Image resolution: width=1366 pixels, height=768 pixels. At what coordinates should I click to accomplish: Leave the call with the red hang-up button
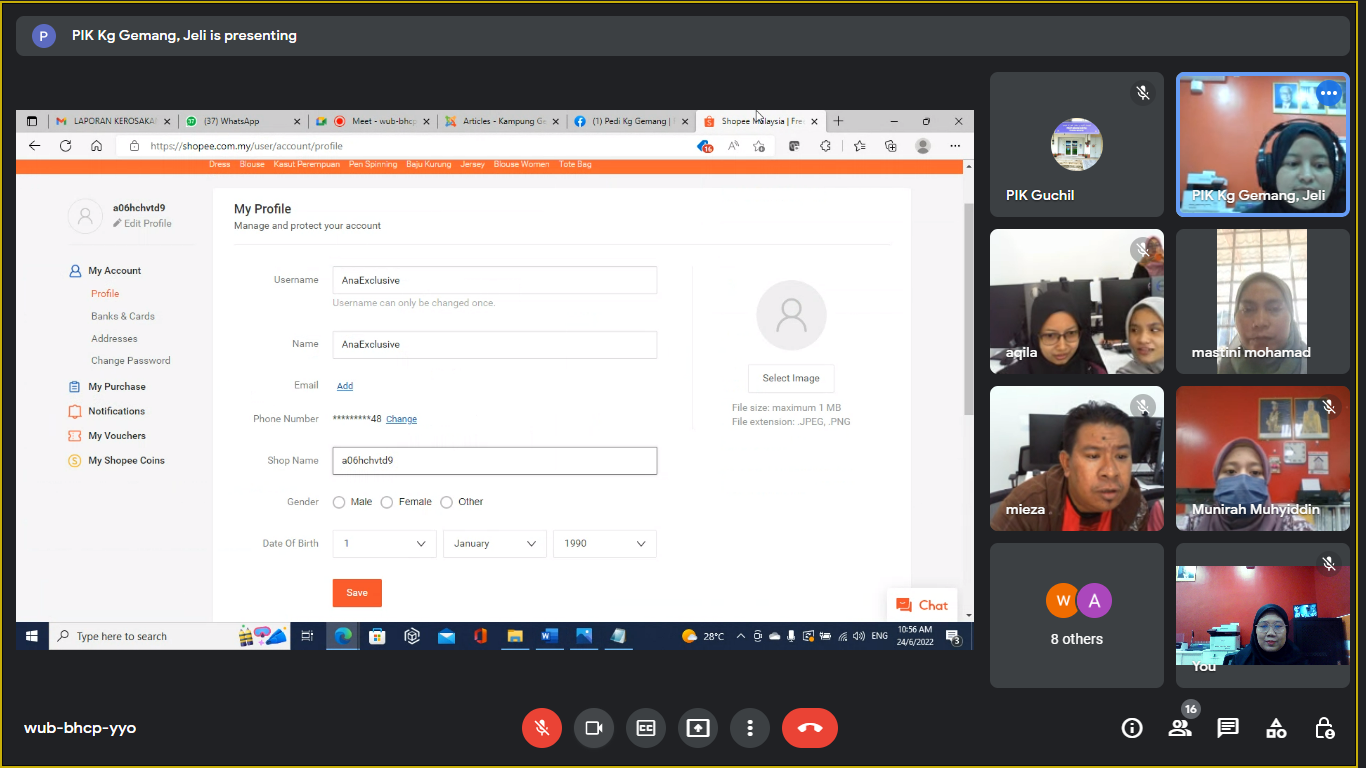tap(810, 728)
